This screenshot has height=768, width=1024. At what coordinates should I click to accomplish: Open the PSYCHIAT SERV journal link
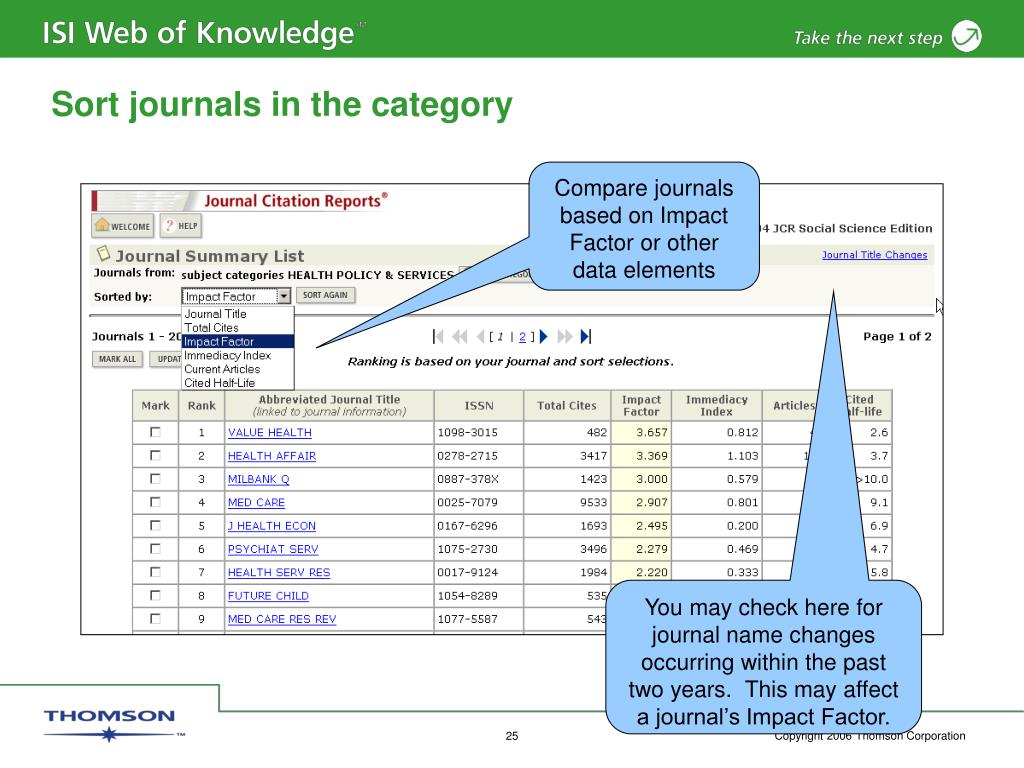point(273,549)
